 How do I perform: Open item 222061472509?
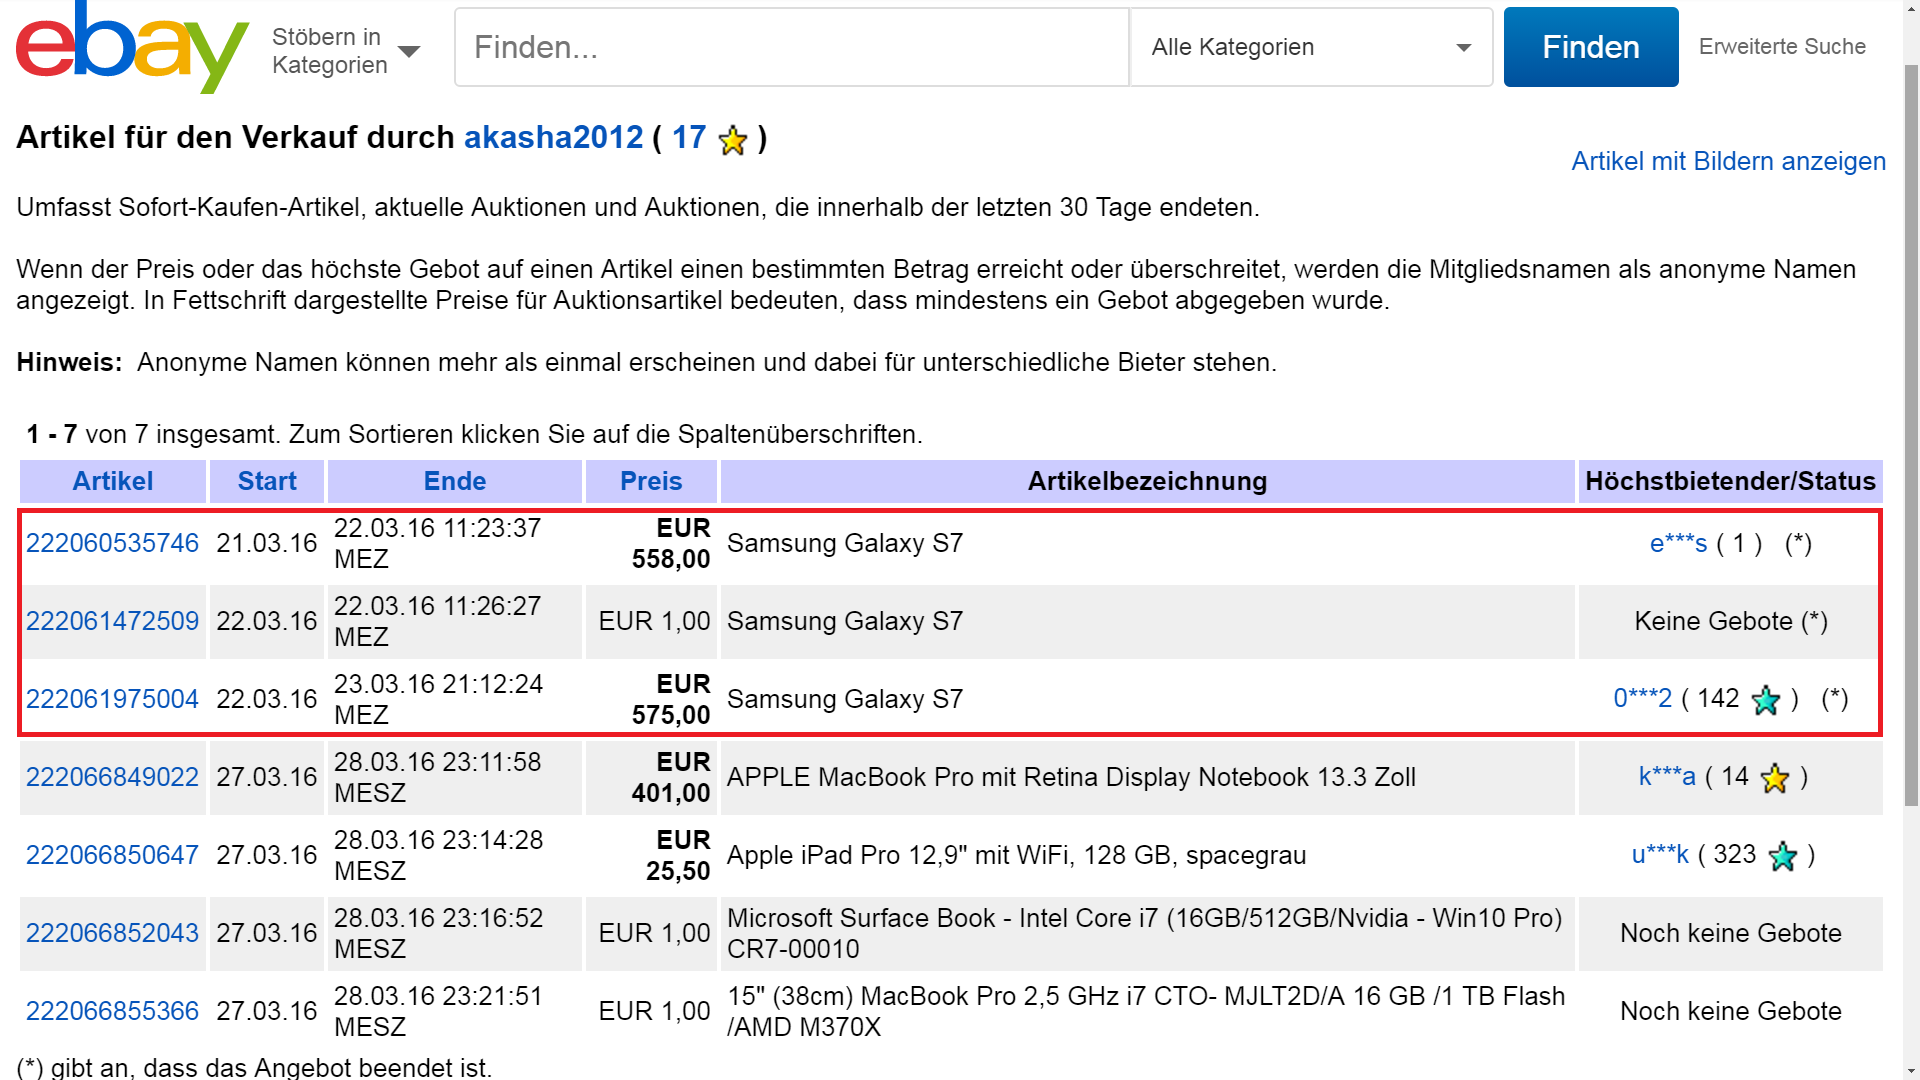coord(112,621)
